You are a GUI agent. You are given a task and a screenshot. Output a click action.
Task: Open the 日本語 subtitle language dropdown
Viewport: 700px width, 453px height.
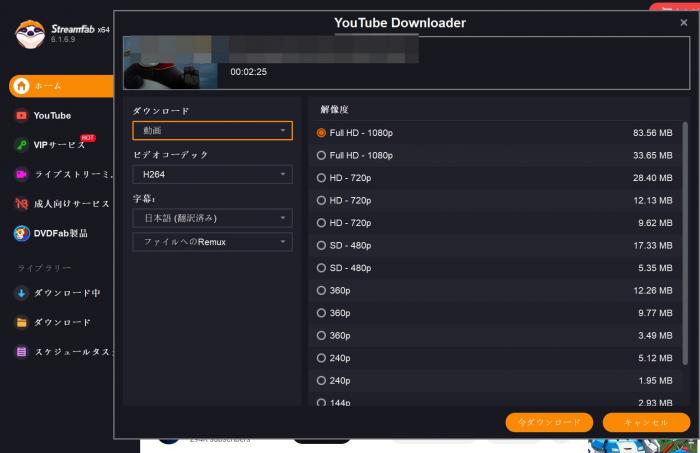(x=212, y=218)
